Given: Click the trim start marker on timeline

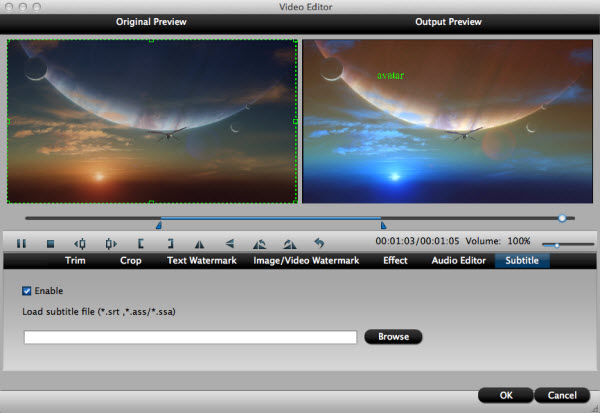Looking at the screenshot, I should point(159,225).
